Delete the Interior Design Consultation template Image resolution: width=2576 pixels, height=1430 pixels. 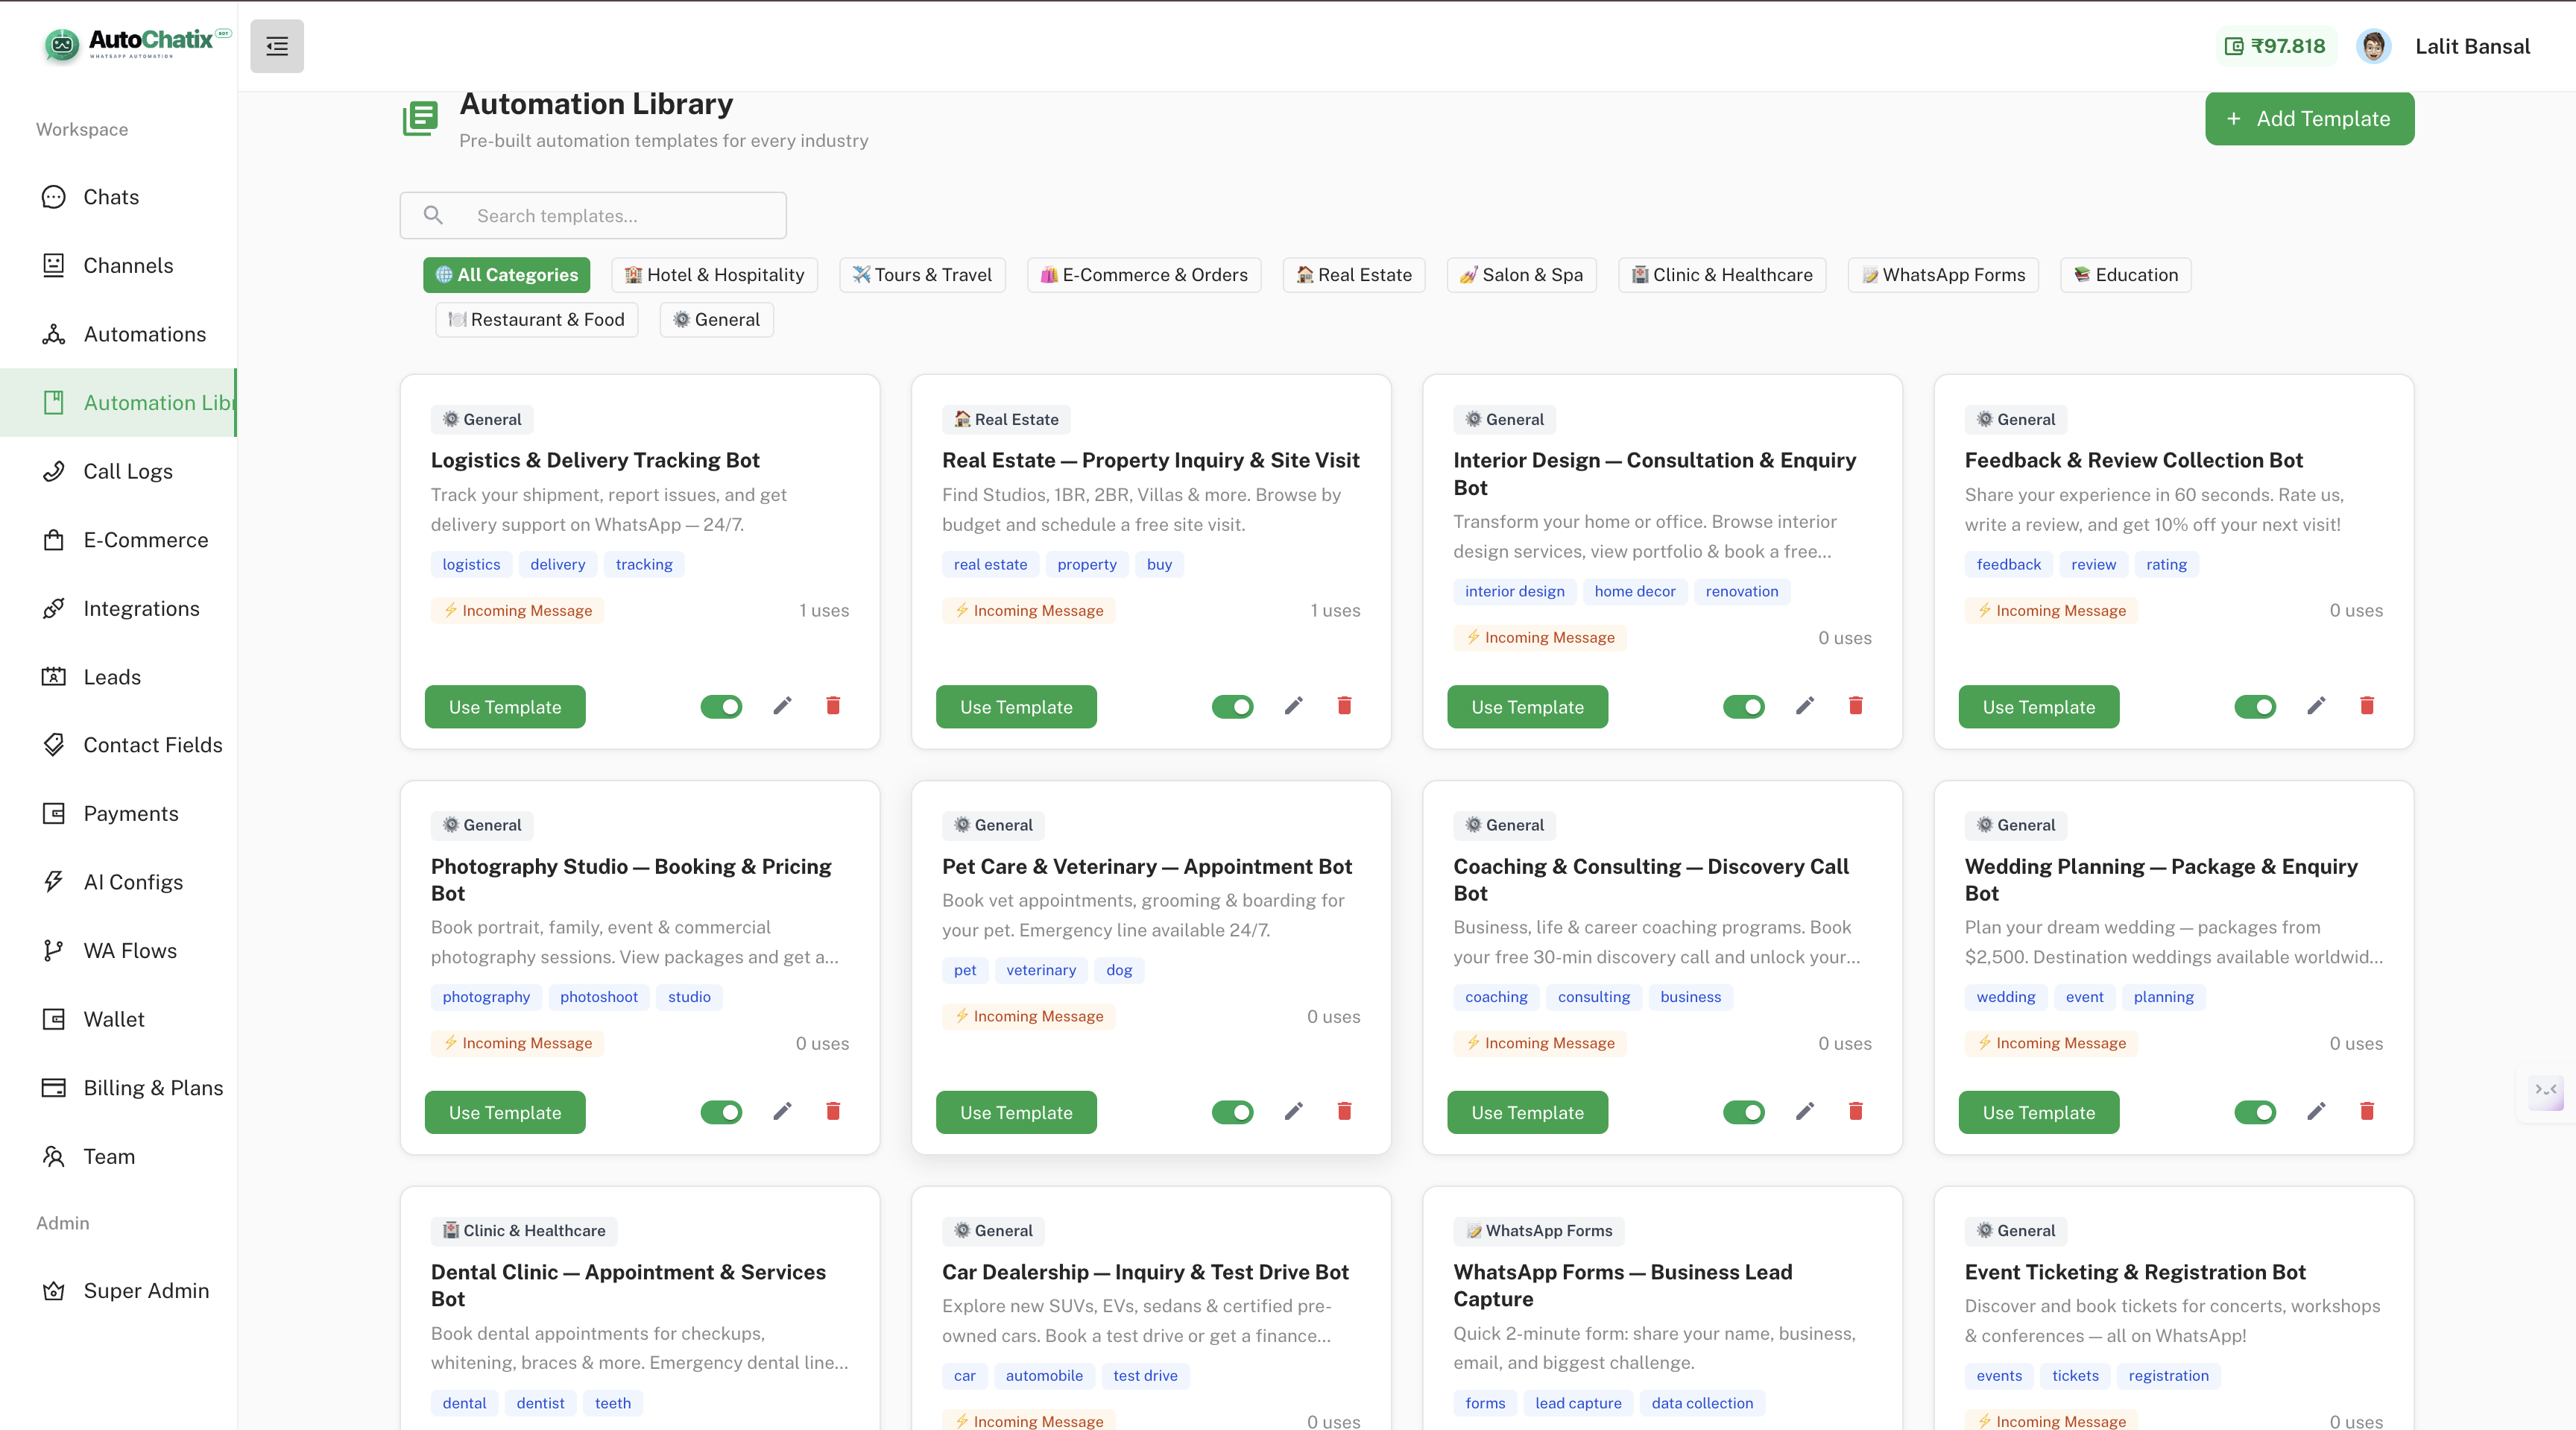click(1856, 706)
